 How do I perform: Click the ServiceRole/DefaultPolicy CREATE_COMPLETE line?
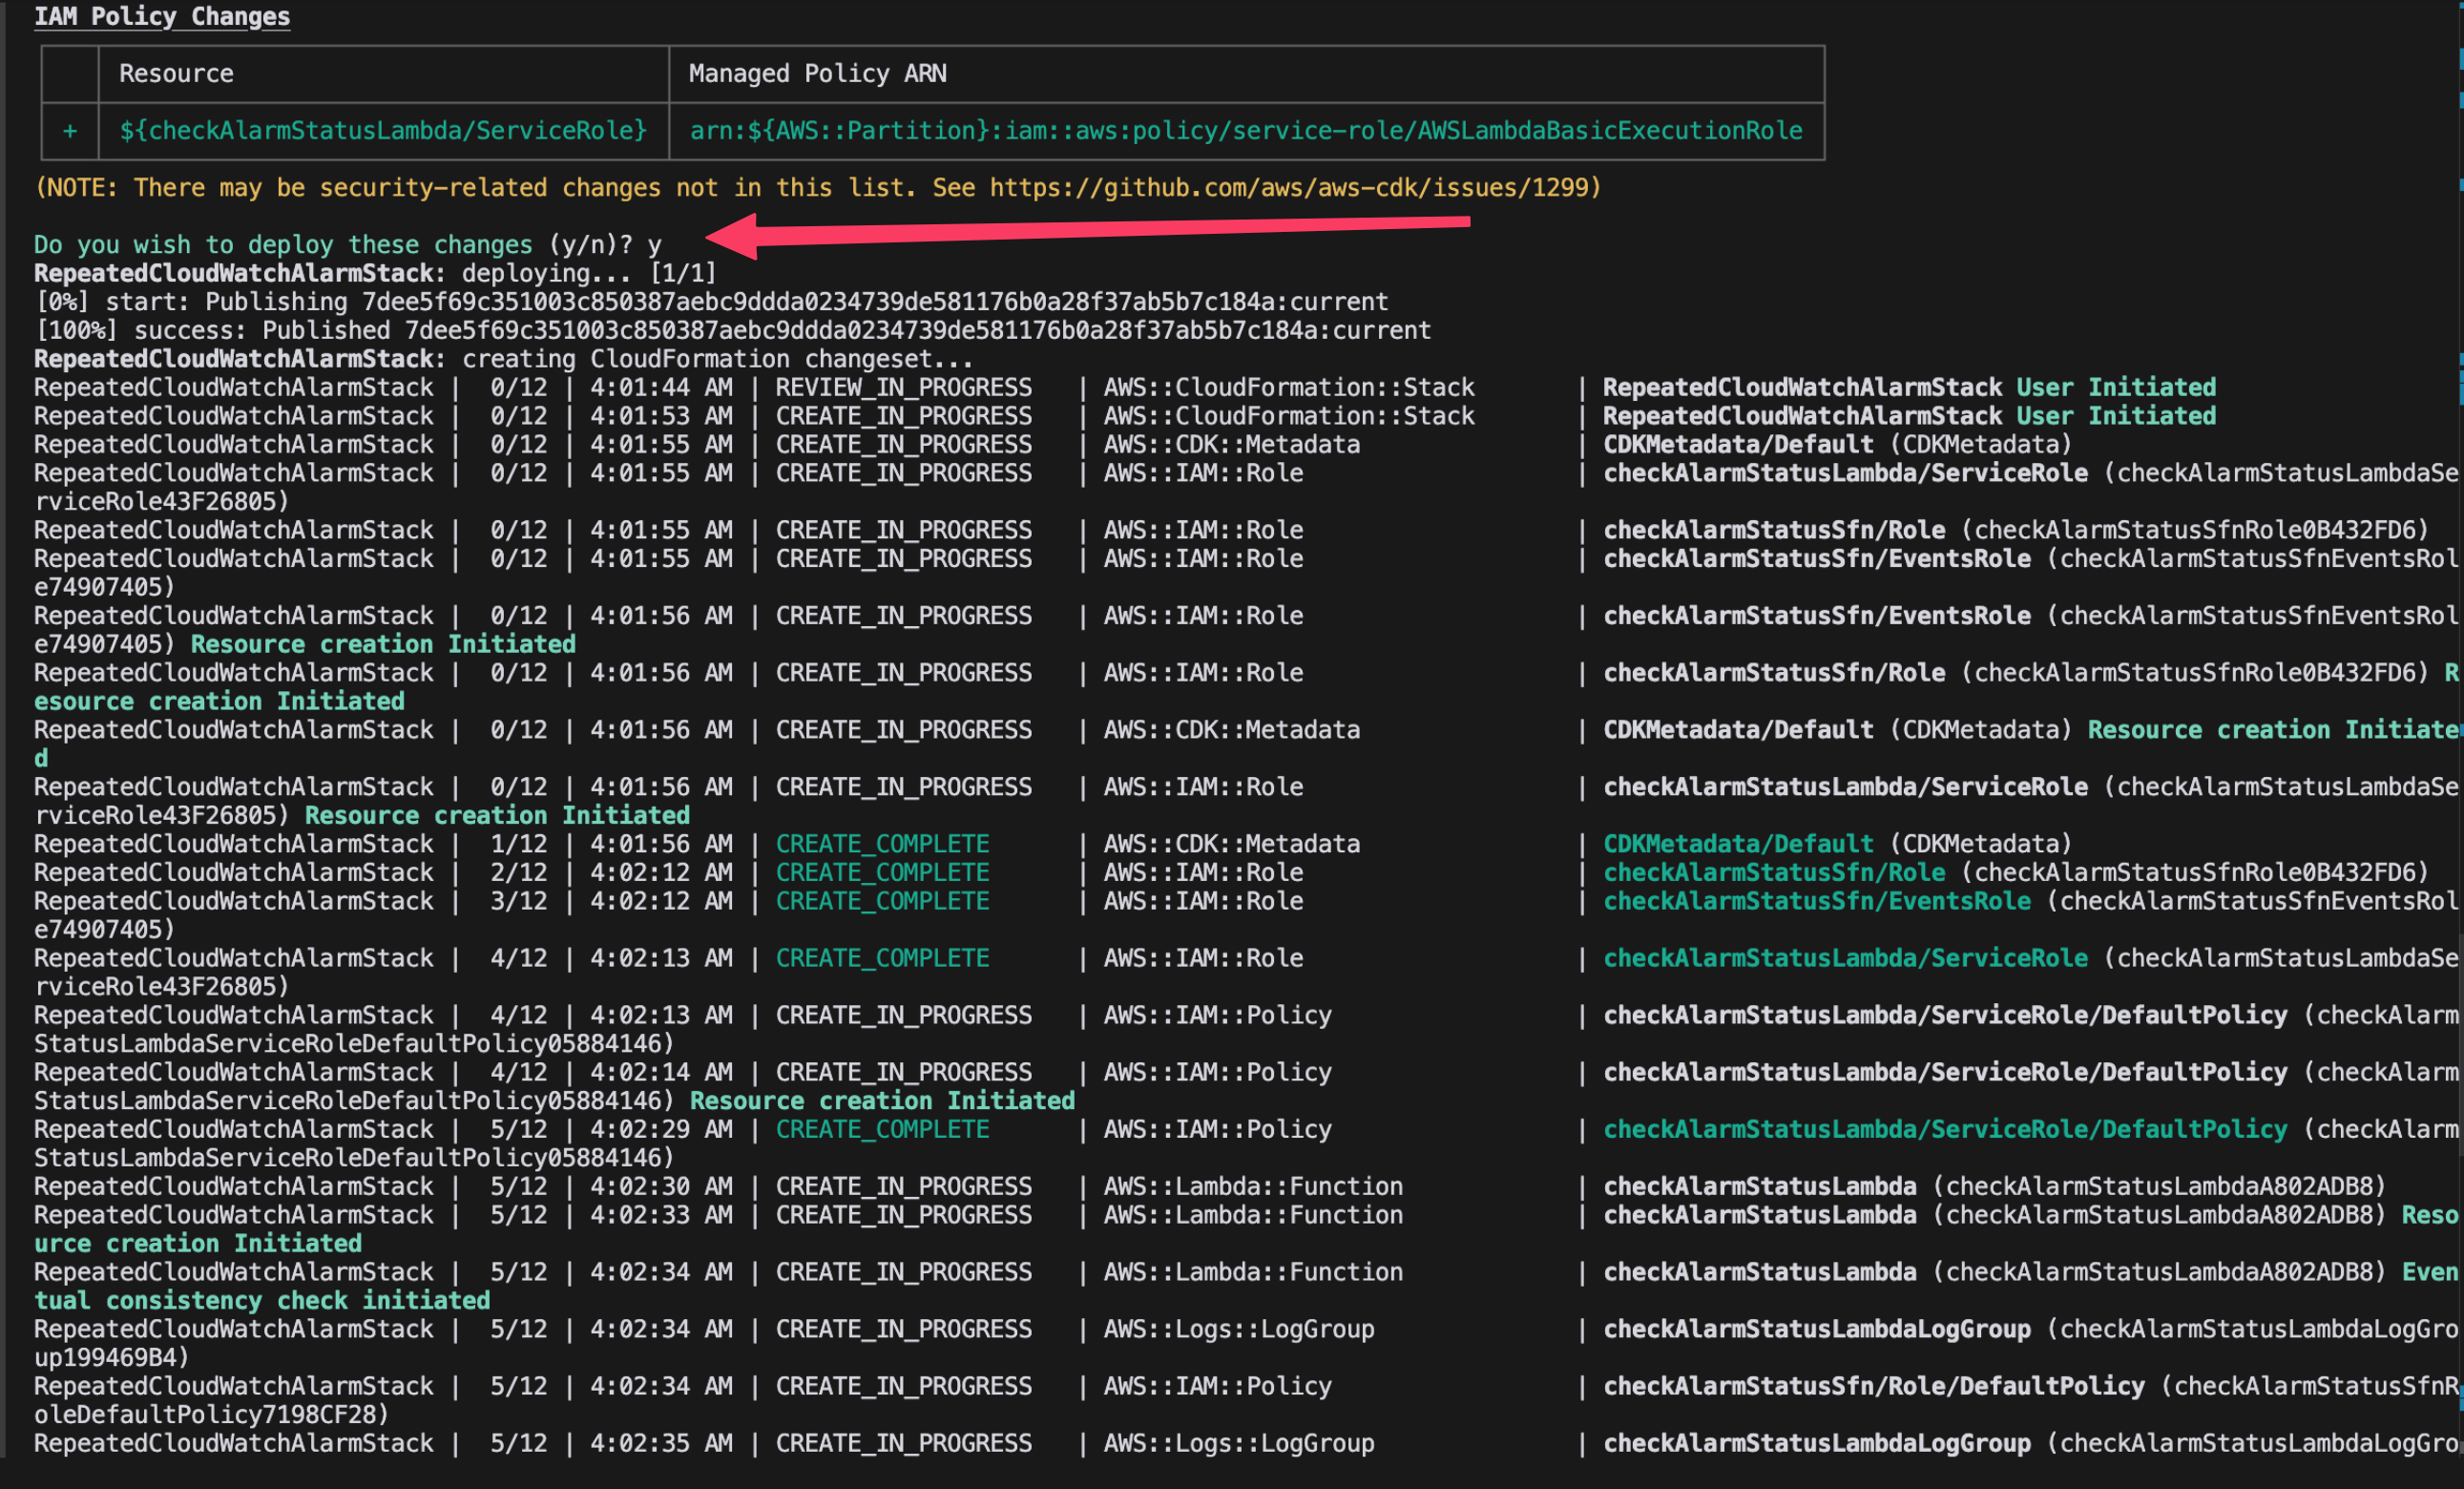(x=882, y=1128)
